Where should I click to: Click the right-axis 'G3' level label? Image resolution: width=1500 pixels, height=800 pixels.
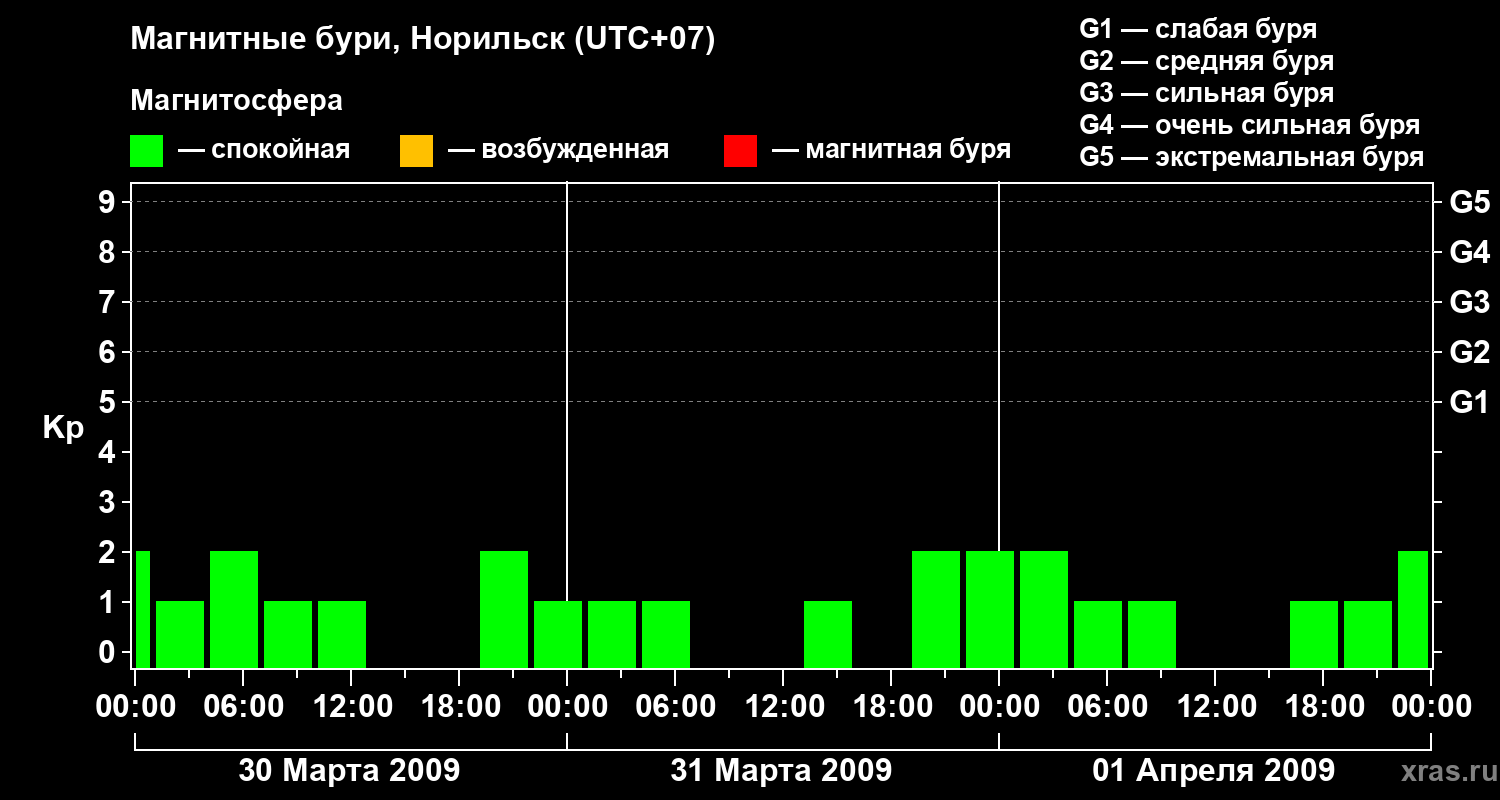(1469, 302)
